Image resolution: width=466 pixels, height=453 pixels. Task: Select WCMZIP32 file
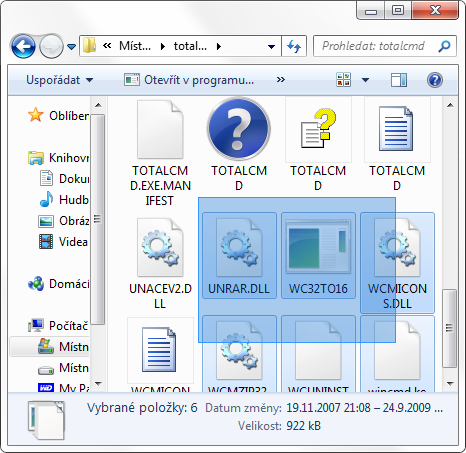tap(239, 354)
